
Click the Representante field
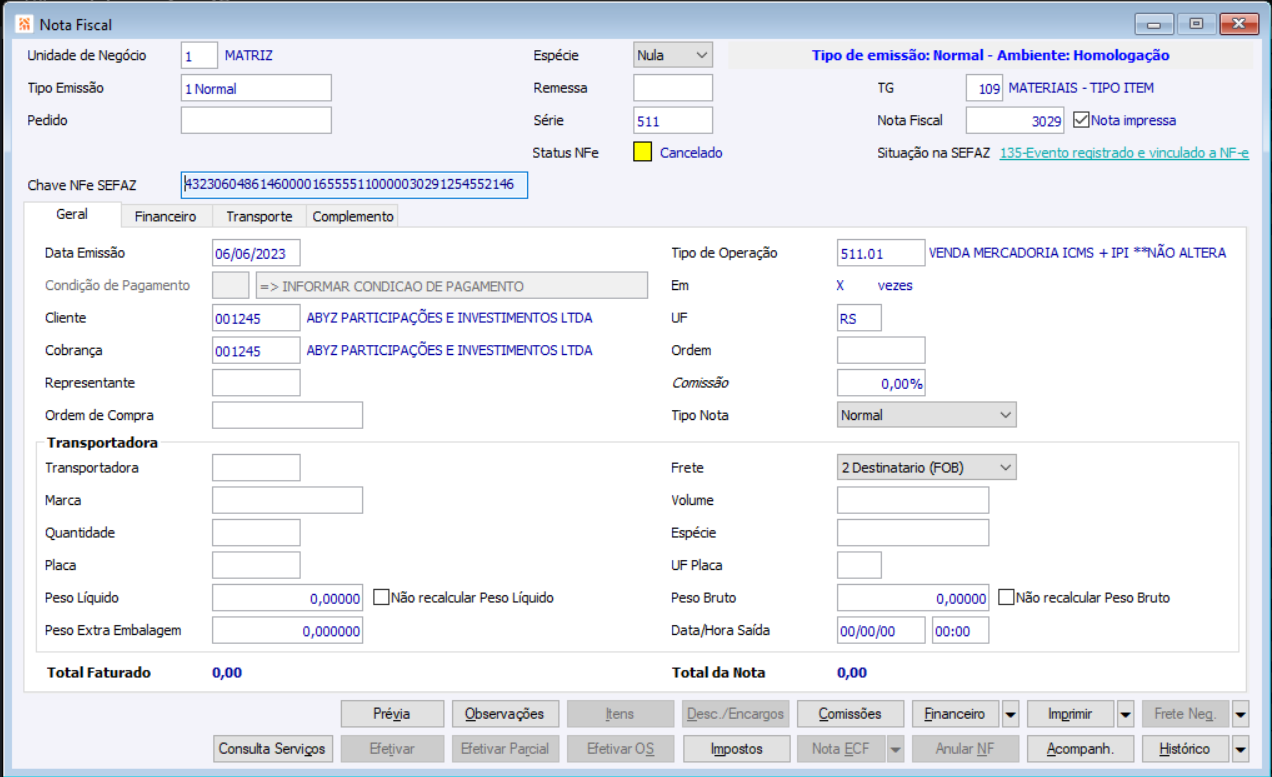coord(256,383)
